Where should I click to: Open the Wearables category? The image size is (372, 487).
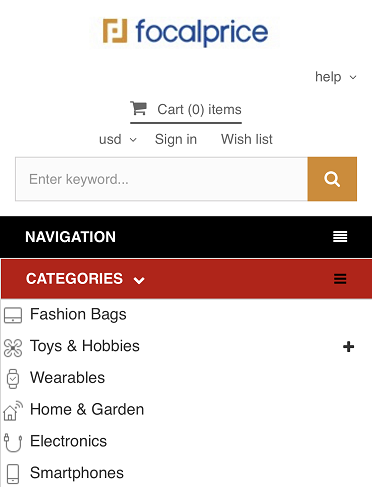coord(67,378)
